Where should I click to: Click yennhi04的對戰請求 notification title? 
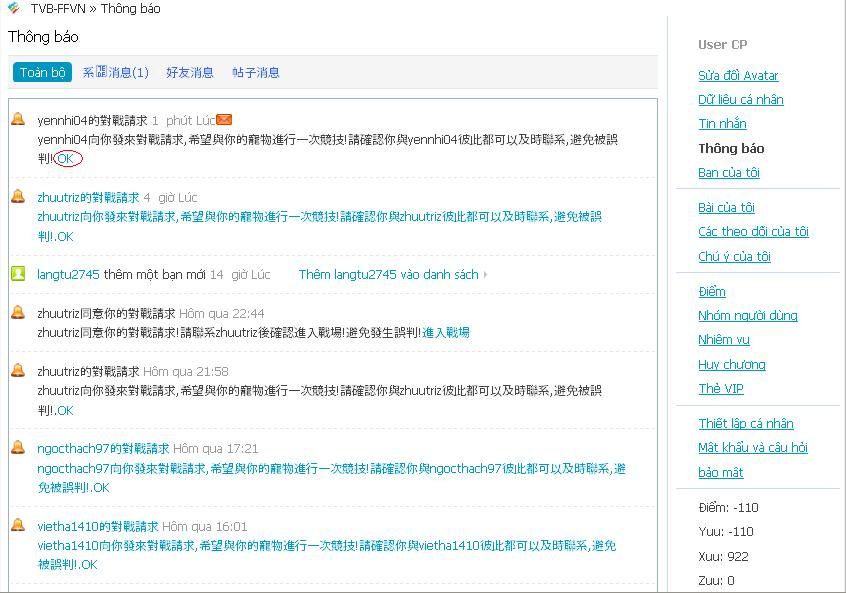[92, 120]
